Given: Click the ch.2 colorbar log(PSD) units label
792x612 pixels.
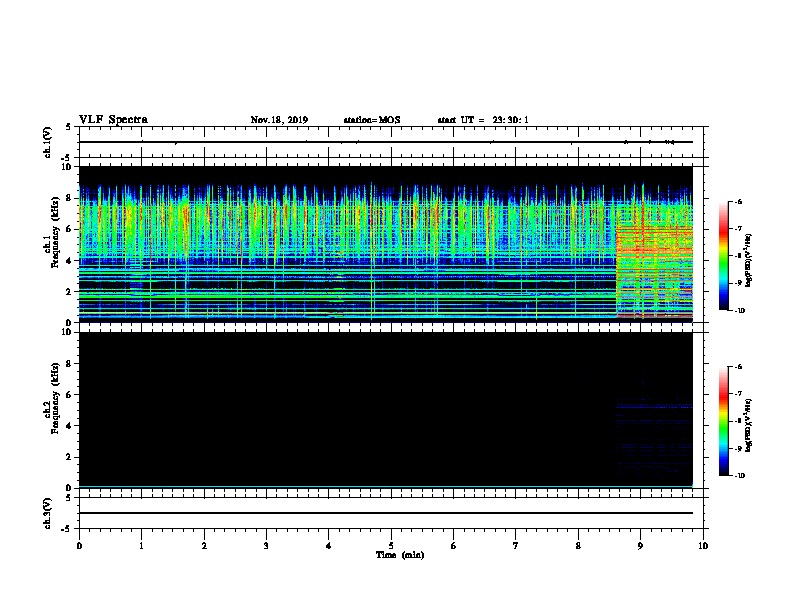Looking at the screenshot, I should coord(749,425).
